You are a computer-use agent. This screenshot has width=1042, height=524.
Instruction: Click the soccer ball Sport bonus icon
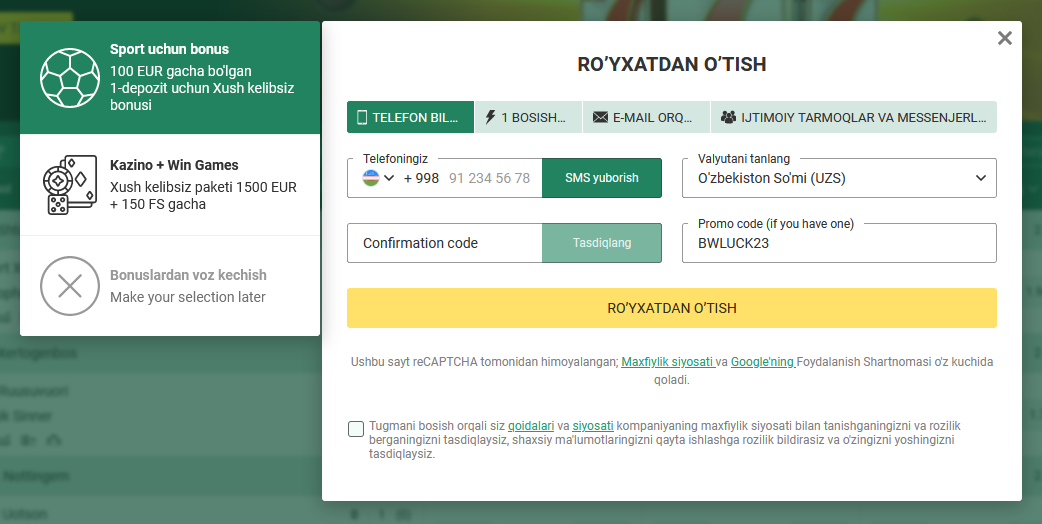pos(70,78)
